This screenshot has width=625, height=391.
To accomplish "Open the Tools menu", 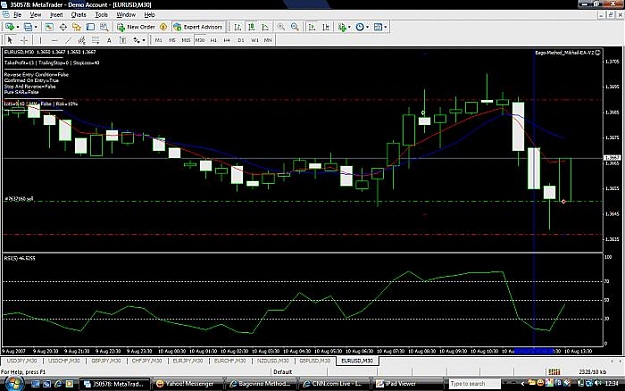I will point(101,15).
